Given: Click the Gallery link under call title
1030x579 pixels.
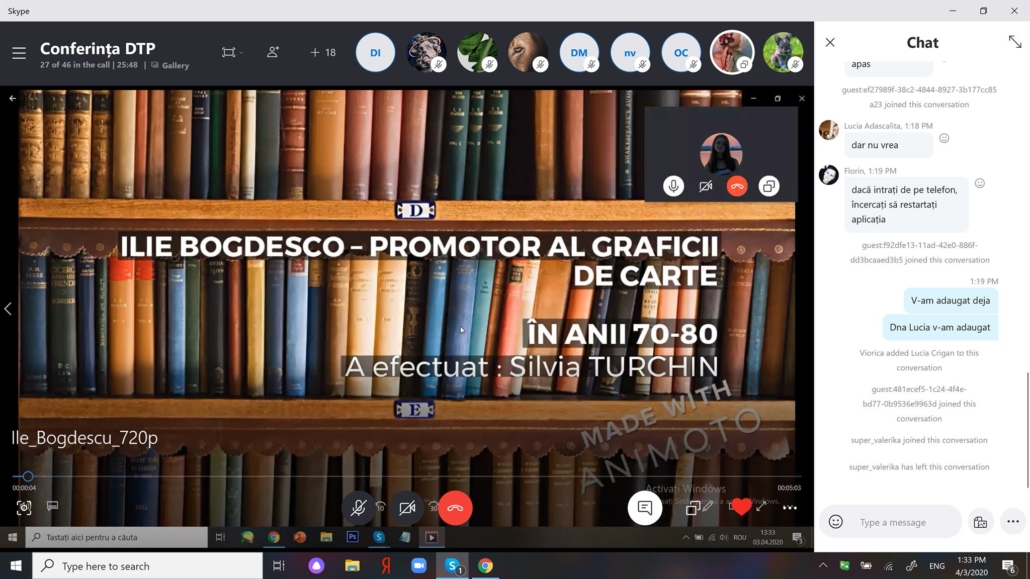Looking at the screenshot, I should (x=175, y=66).
